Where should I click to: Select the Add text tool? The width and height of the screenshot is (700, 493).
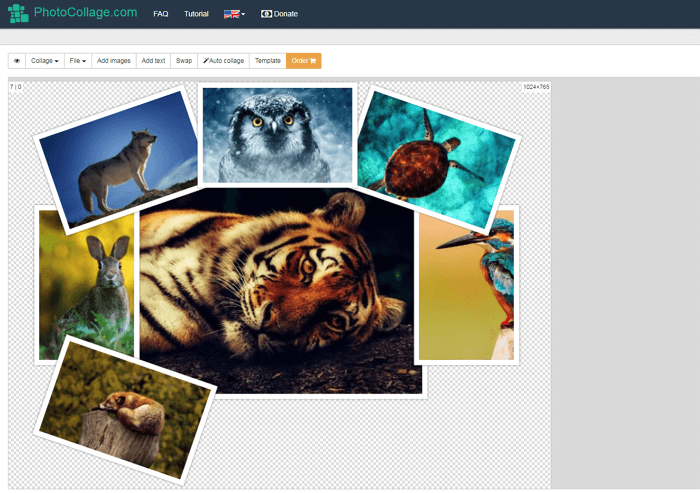153,61
